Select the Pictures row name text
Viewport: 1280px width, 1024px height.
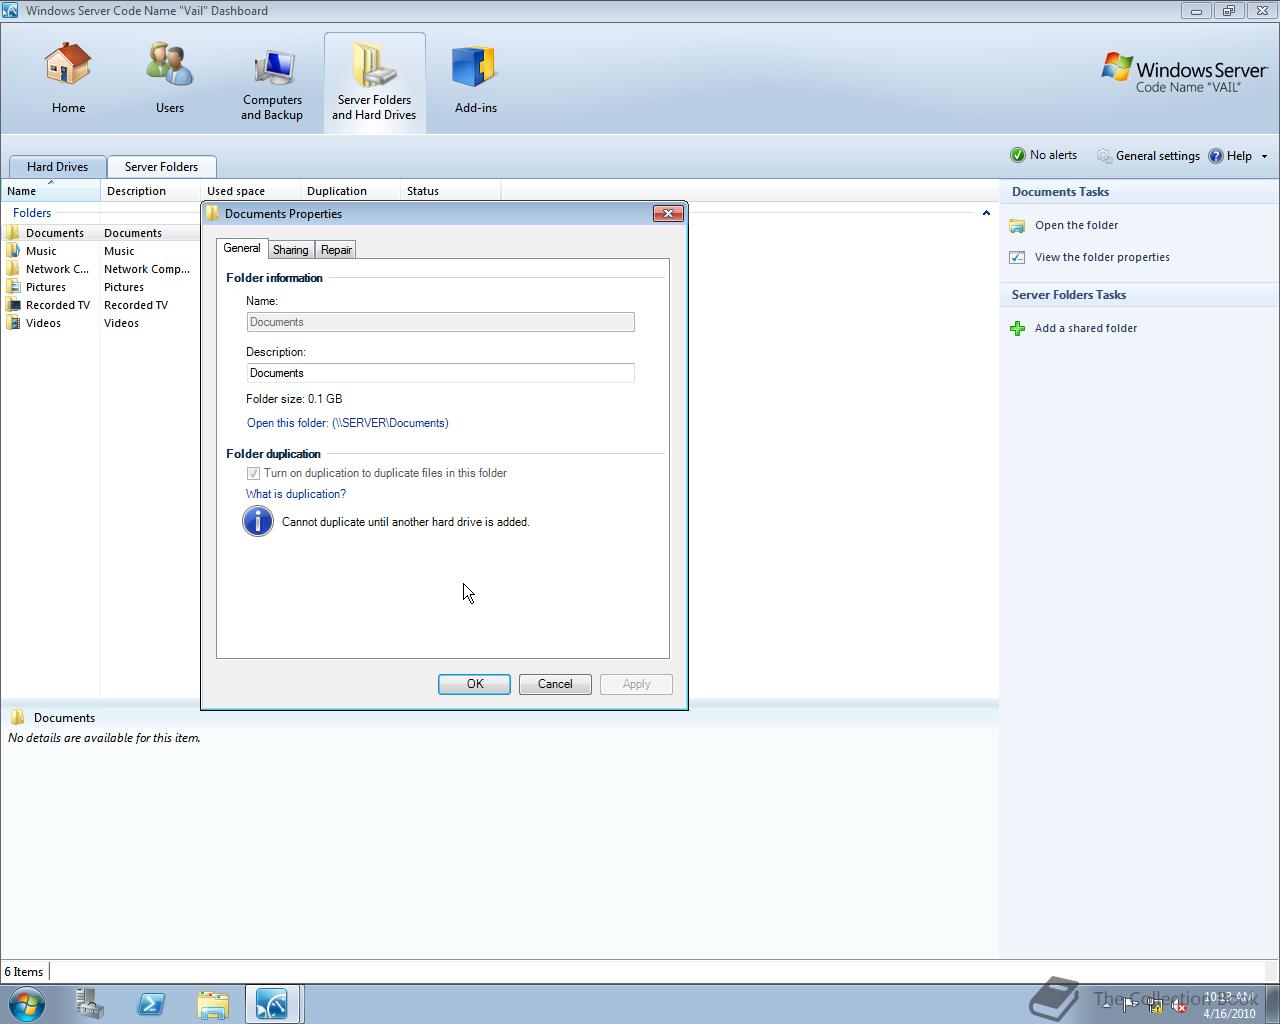(x=46, y=287)
